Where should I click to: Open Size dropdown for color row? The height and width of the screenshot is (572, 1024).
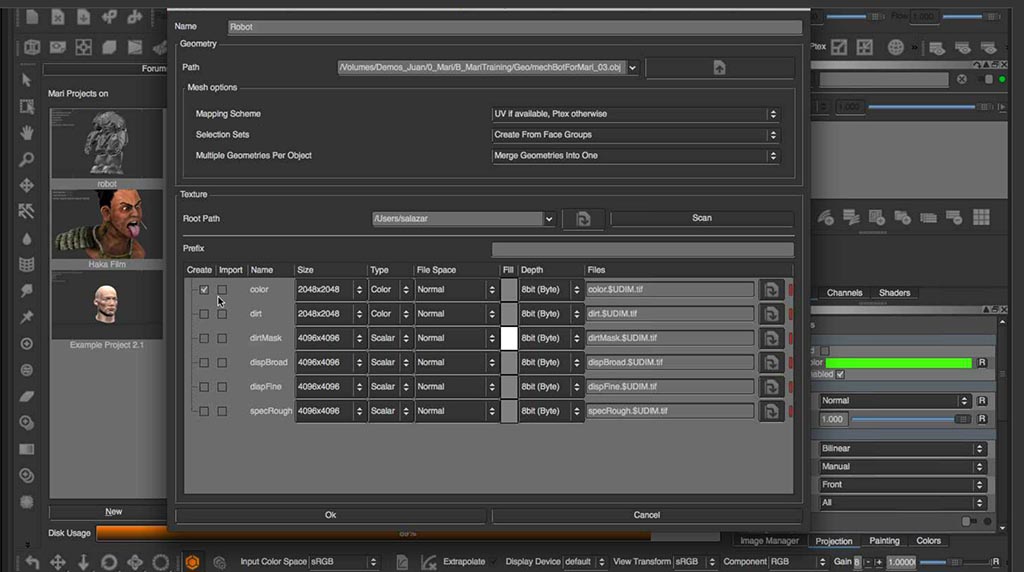point(330,289)
